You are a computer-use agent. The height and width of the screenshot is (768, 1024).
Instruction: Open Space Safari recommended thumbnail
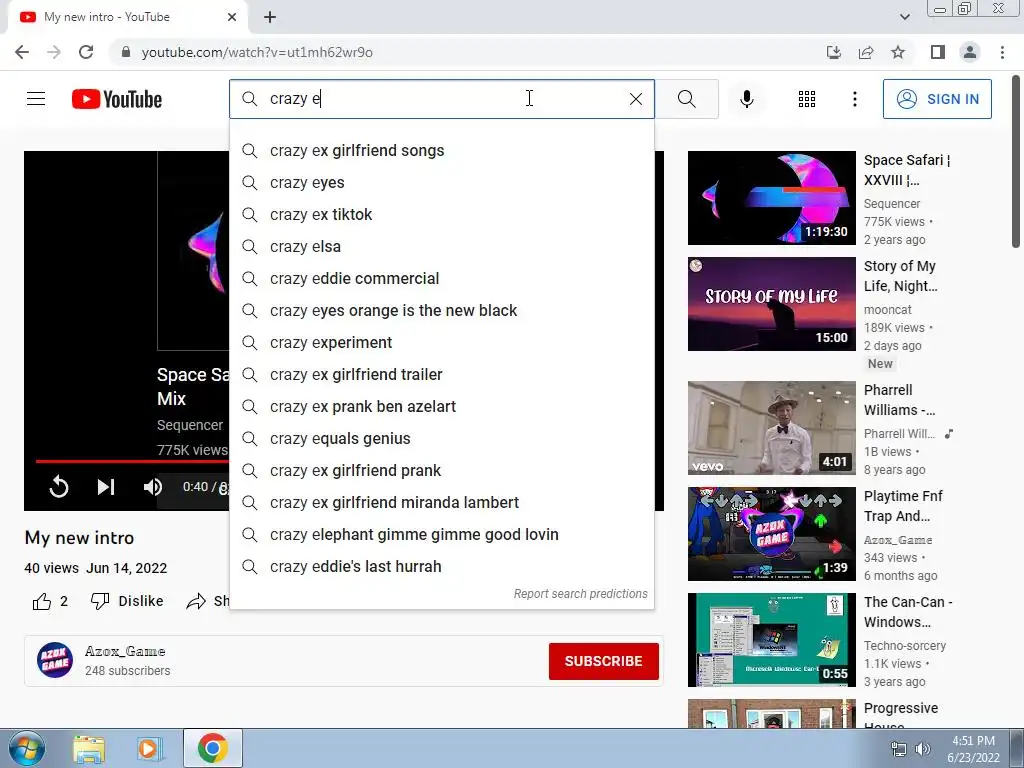771,198
